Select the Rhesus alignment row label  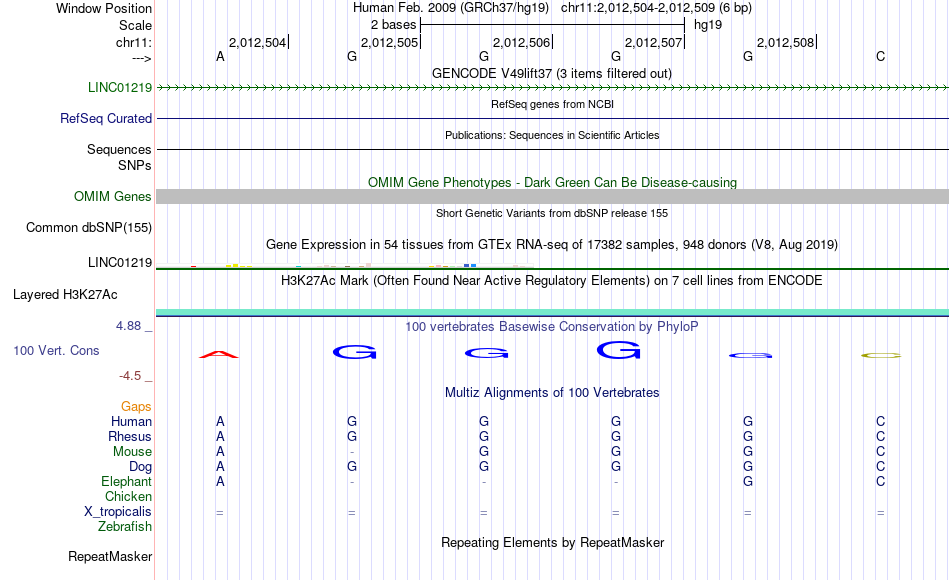(x=130, y=436)
